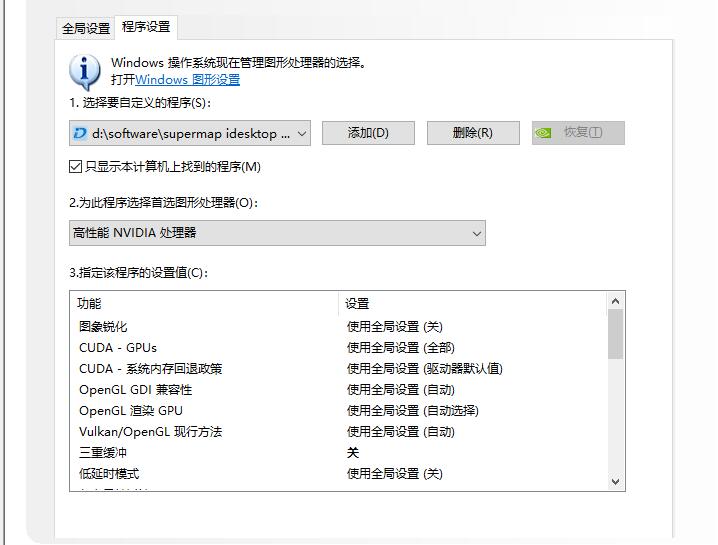
Task: Click 使用全局设置 (全部) value
Action: pyautogui.click(x=401, y=348)
